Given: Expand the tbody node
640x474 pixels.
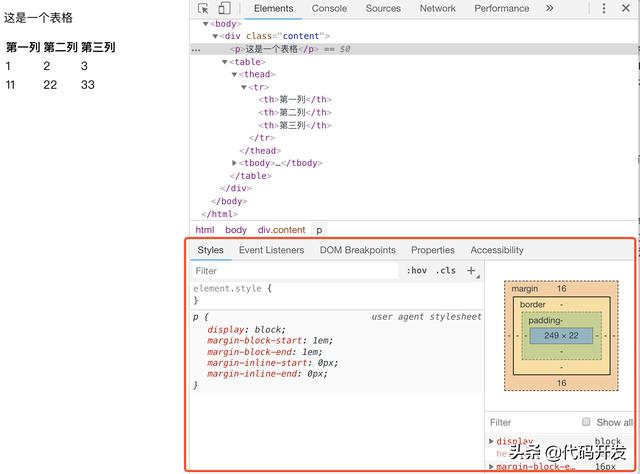Looking at the screenshot, I should 234,163.
